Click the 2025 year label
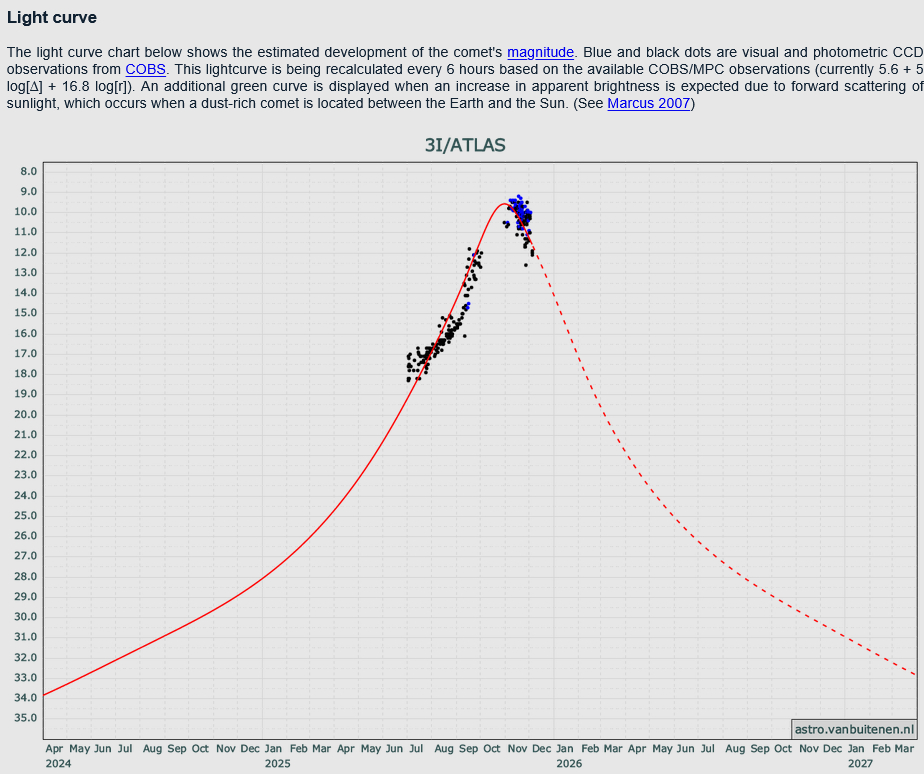The image size is (924, 774). (278, 764)
